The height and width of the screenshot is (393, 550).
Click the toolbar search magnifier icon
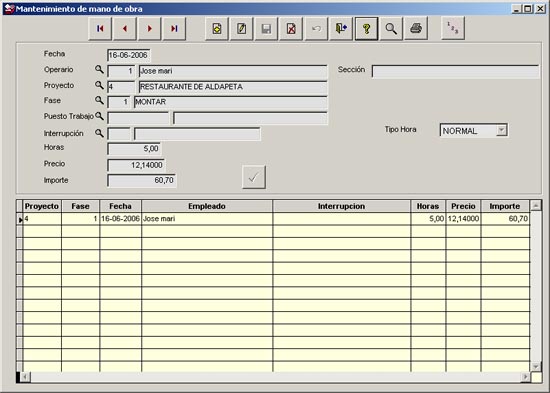(391, 29)
